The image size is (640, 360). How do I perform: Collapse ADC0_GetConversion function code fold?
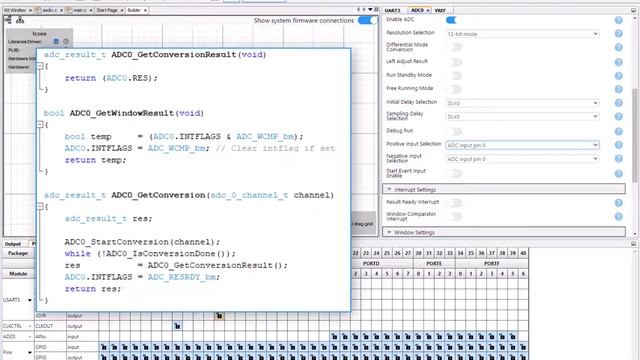tap(40, 207)
